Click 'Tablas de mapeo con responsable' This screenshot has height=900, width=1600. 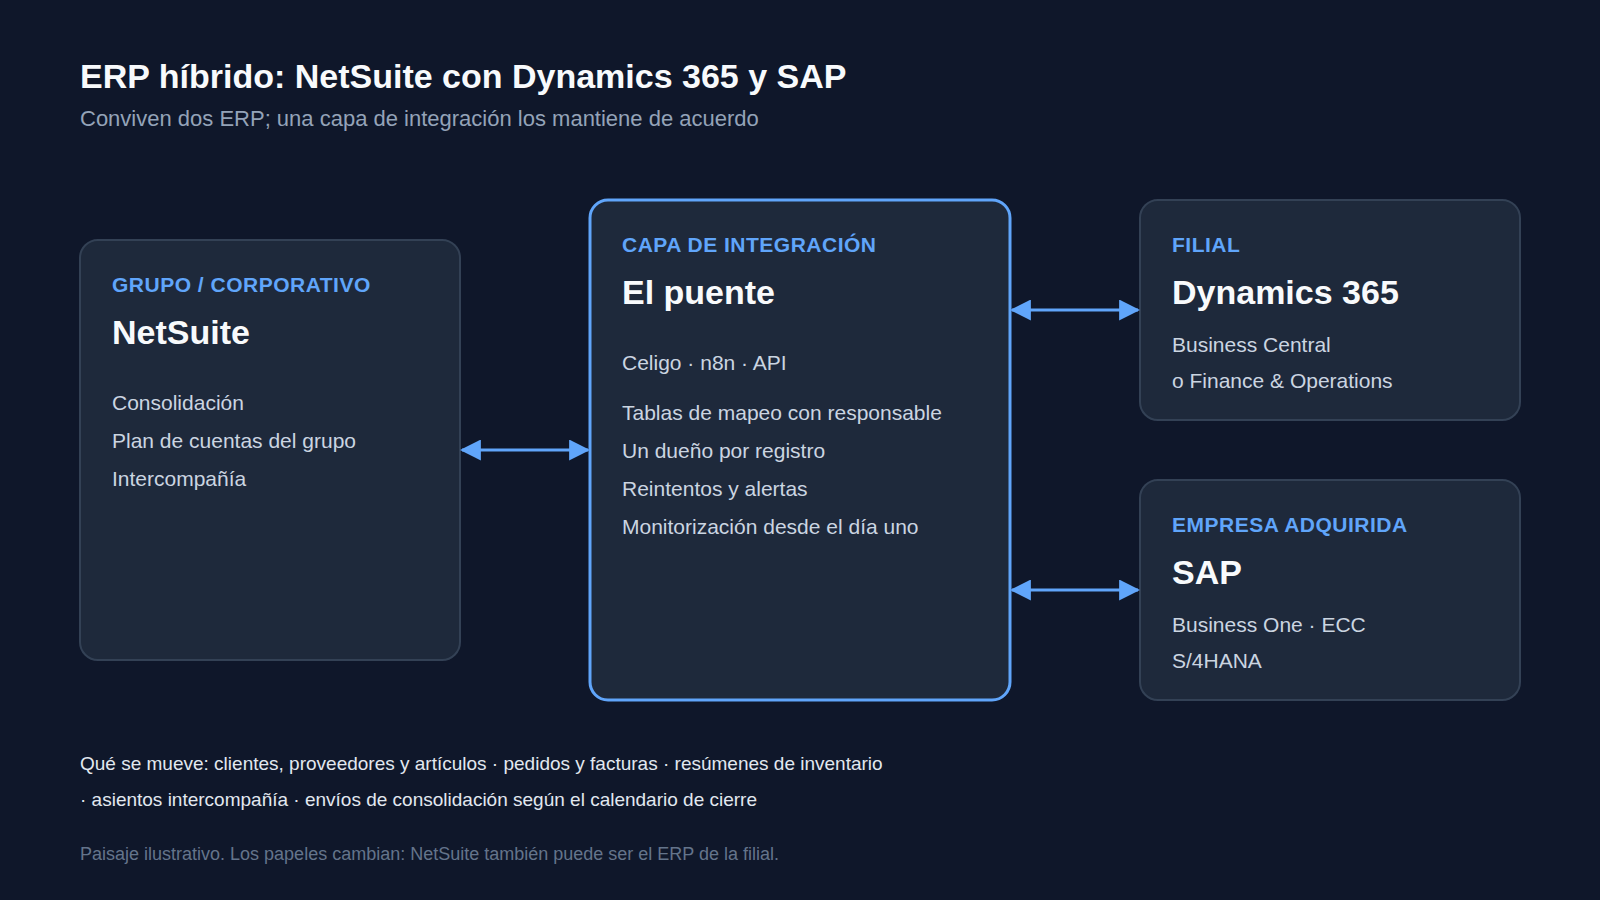782,413
